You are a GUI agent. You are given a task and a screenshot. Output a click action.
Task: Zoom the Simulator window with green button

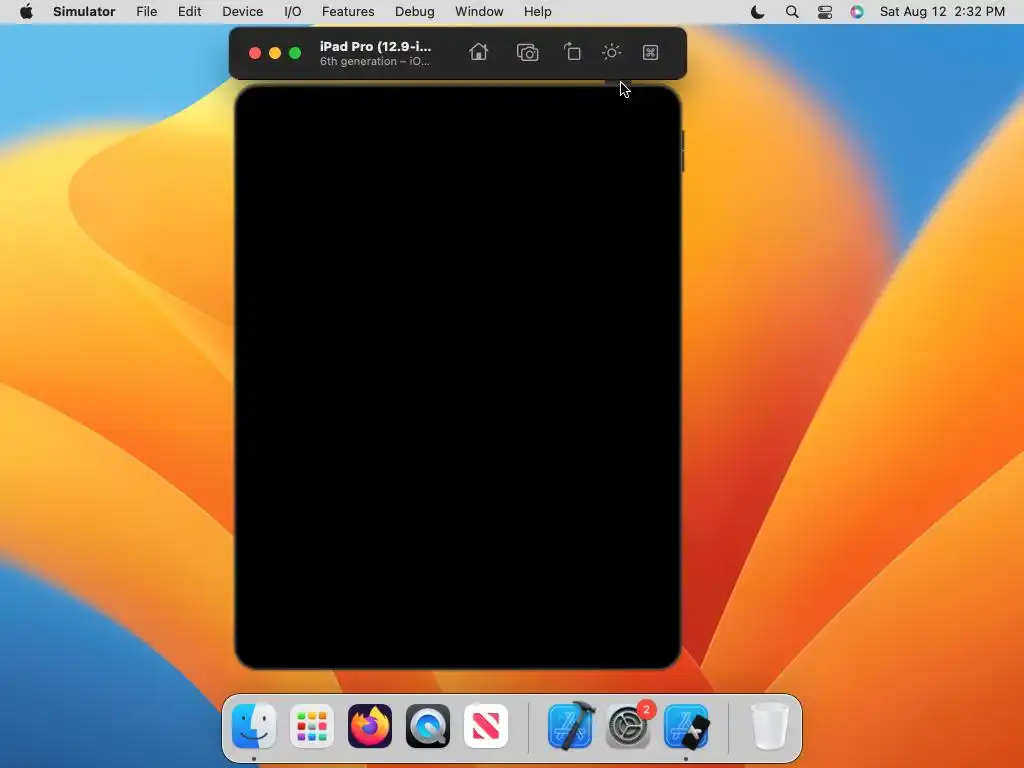[x=295, y=53]
